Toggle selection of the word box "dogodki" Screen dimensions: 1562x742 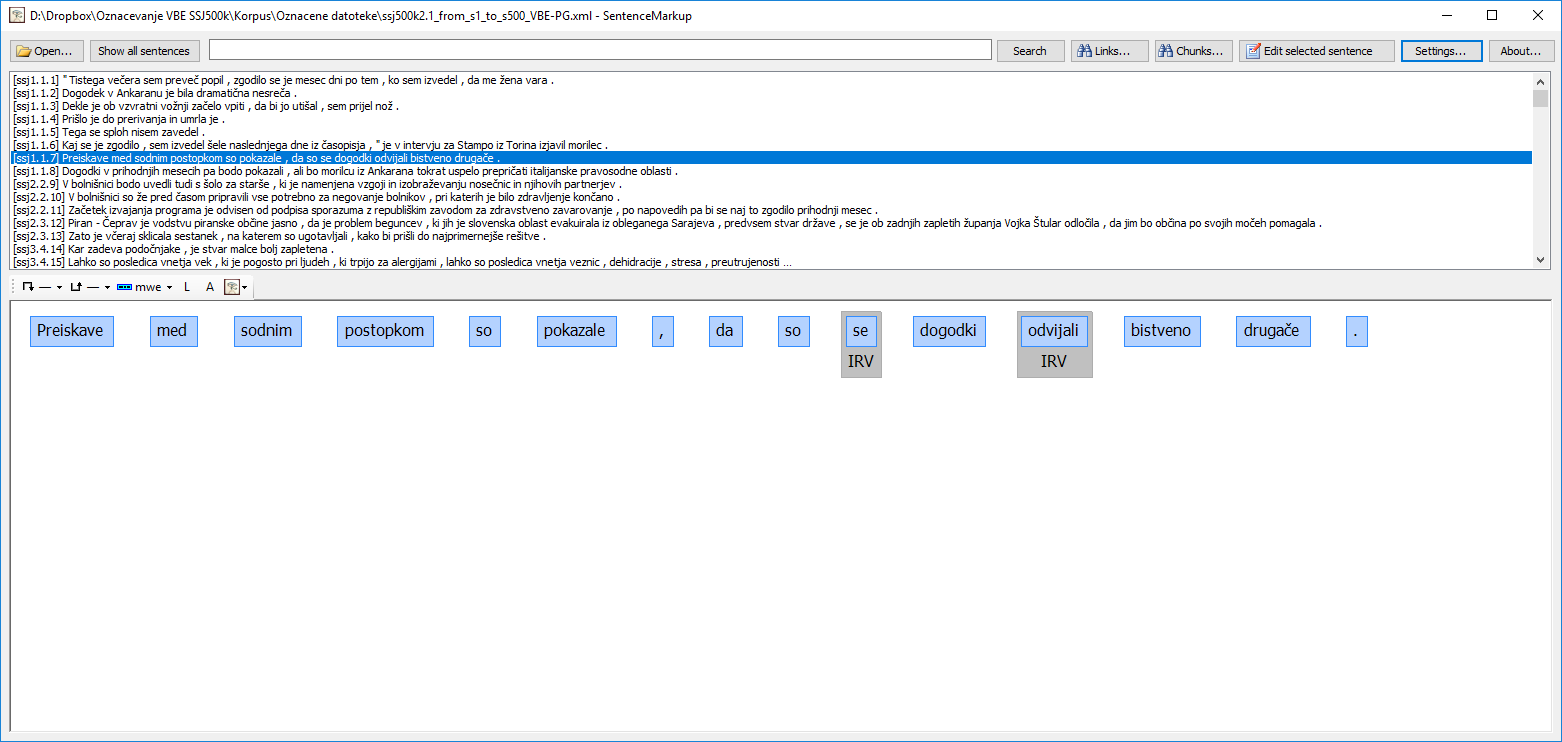coord(948,330)
